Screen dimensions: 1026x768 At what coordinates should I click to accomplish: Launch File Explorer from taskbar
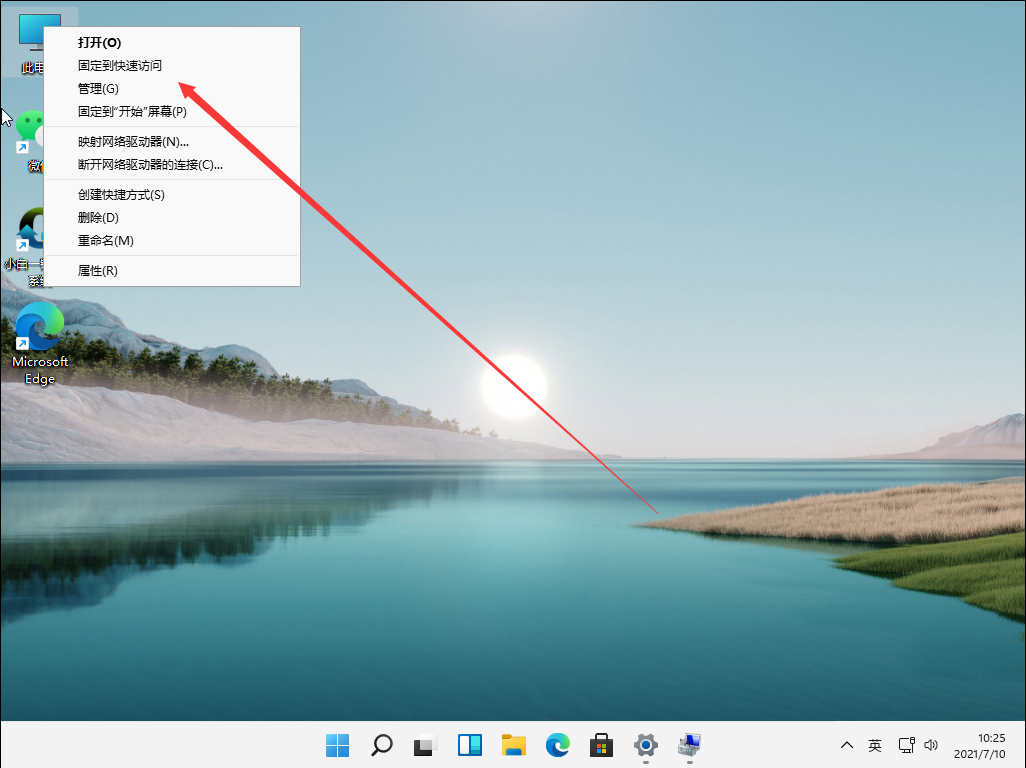514,745
